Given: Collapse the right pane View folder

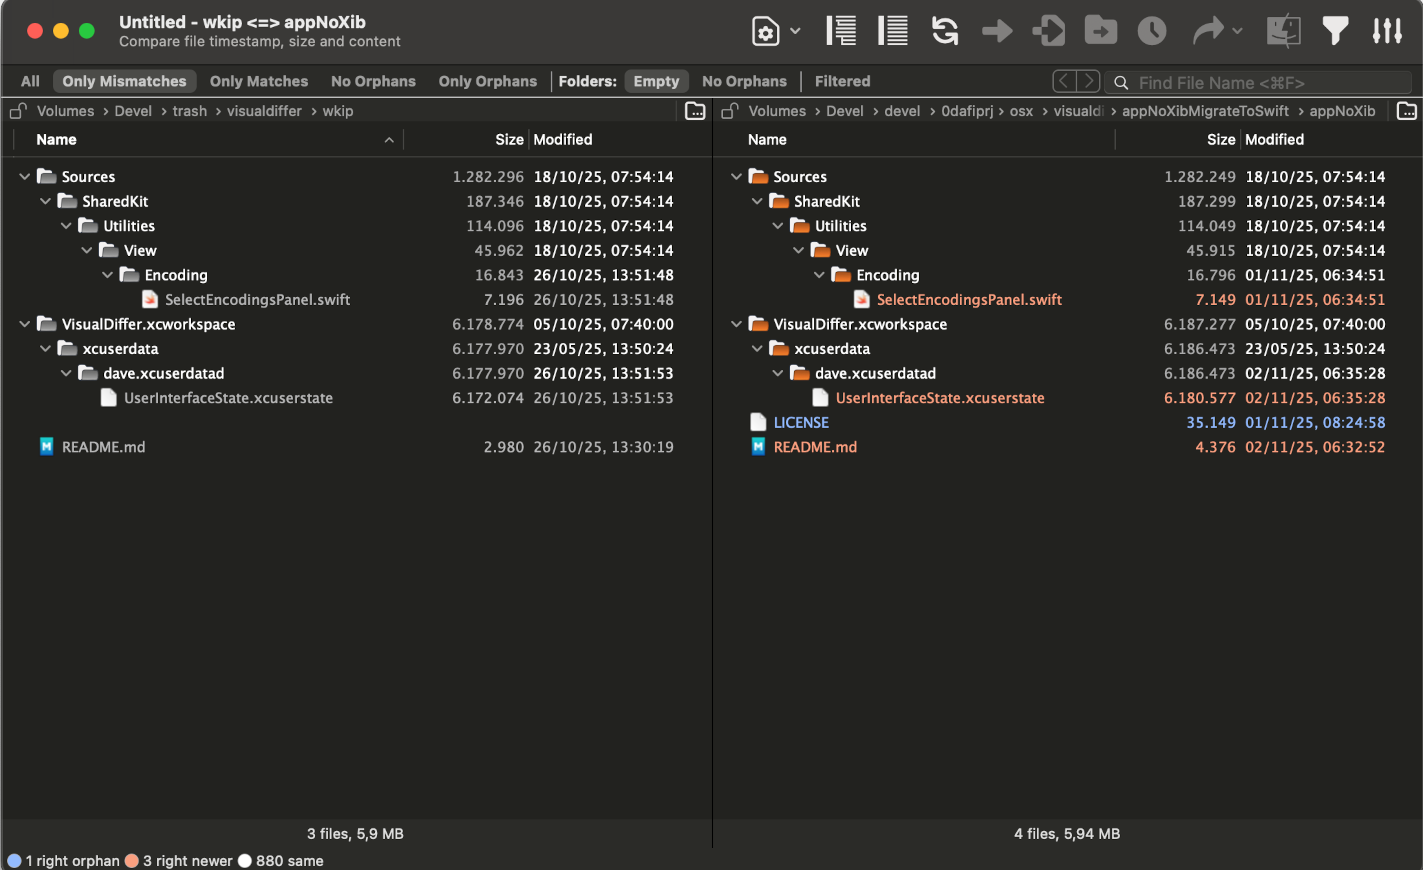Looking at the screenshot, I should pyautogui.click(x=798, y=250).
